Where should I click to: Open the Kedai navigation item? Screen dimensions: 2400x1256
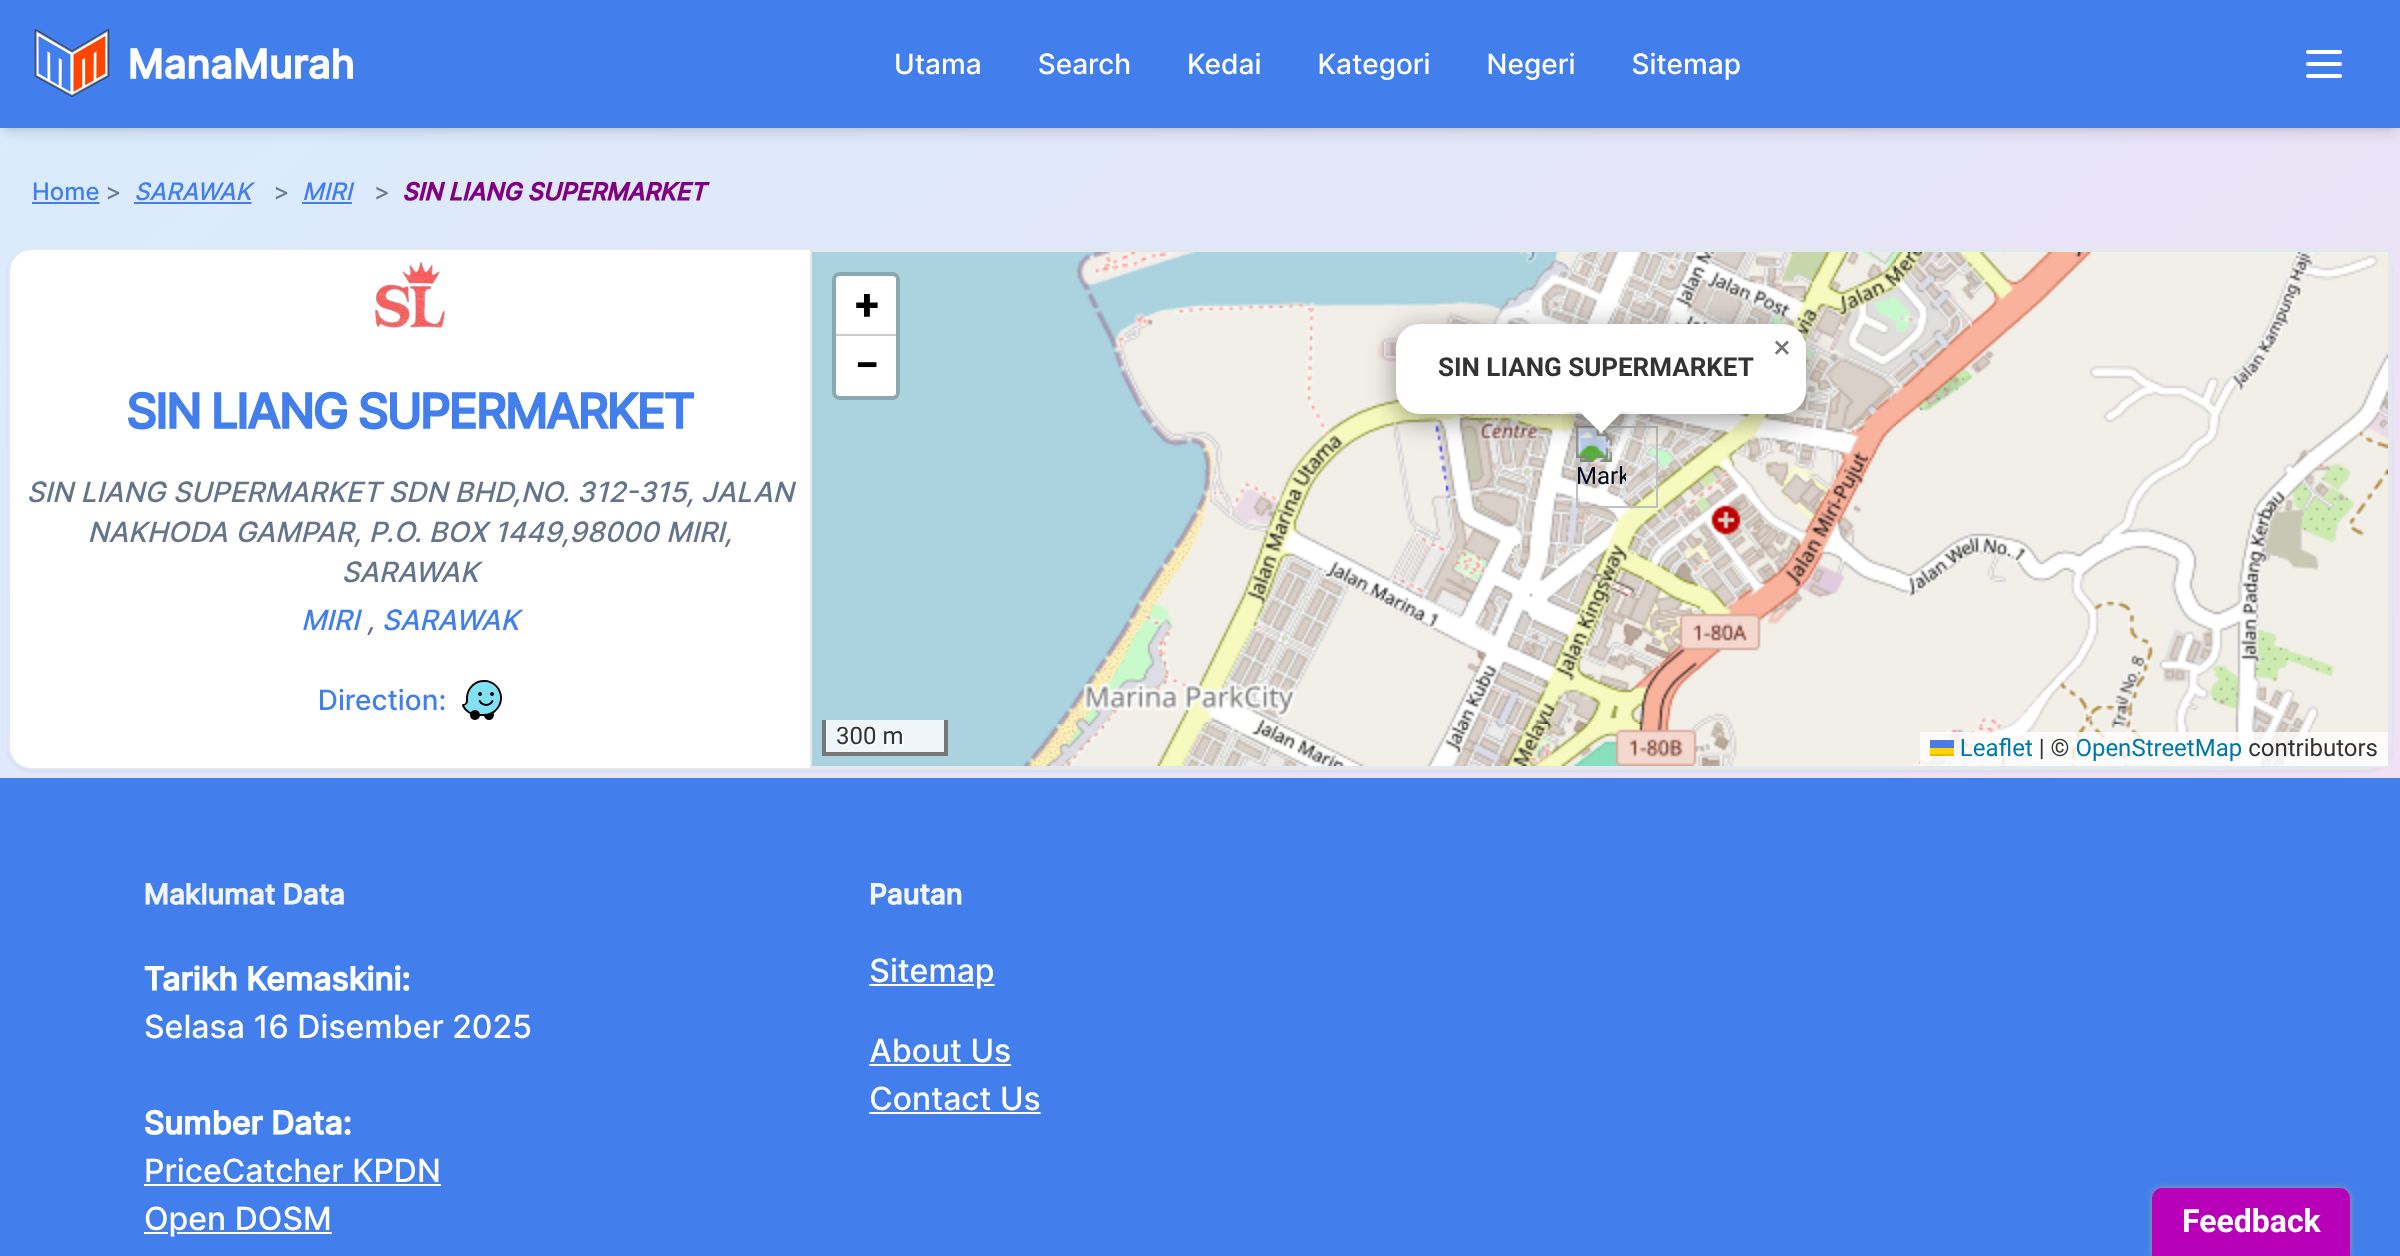1223,64
